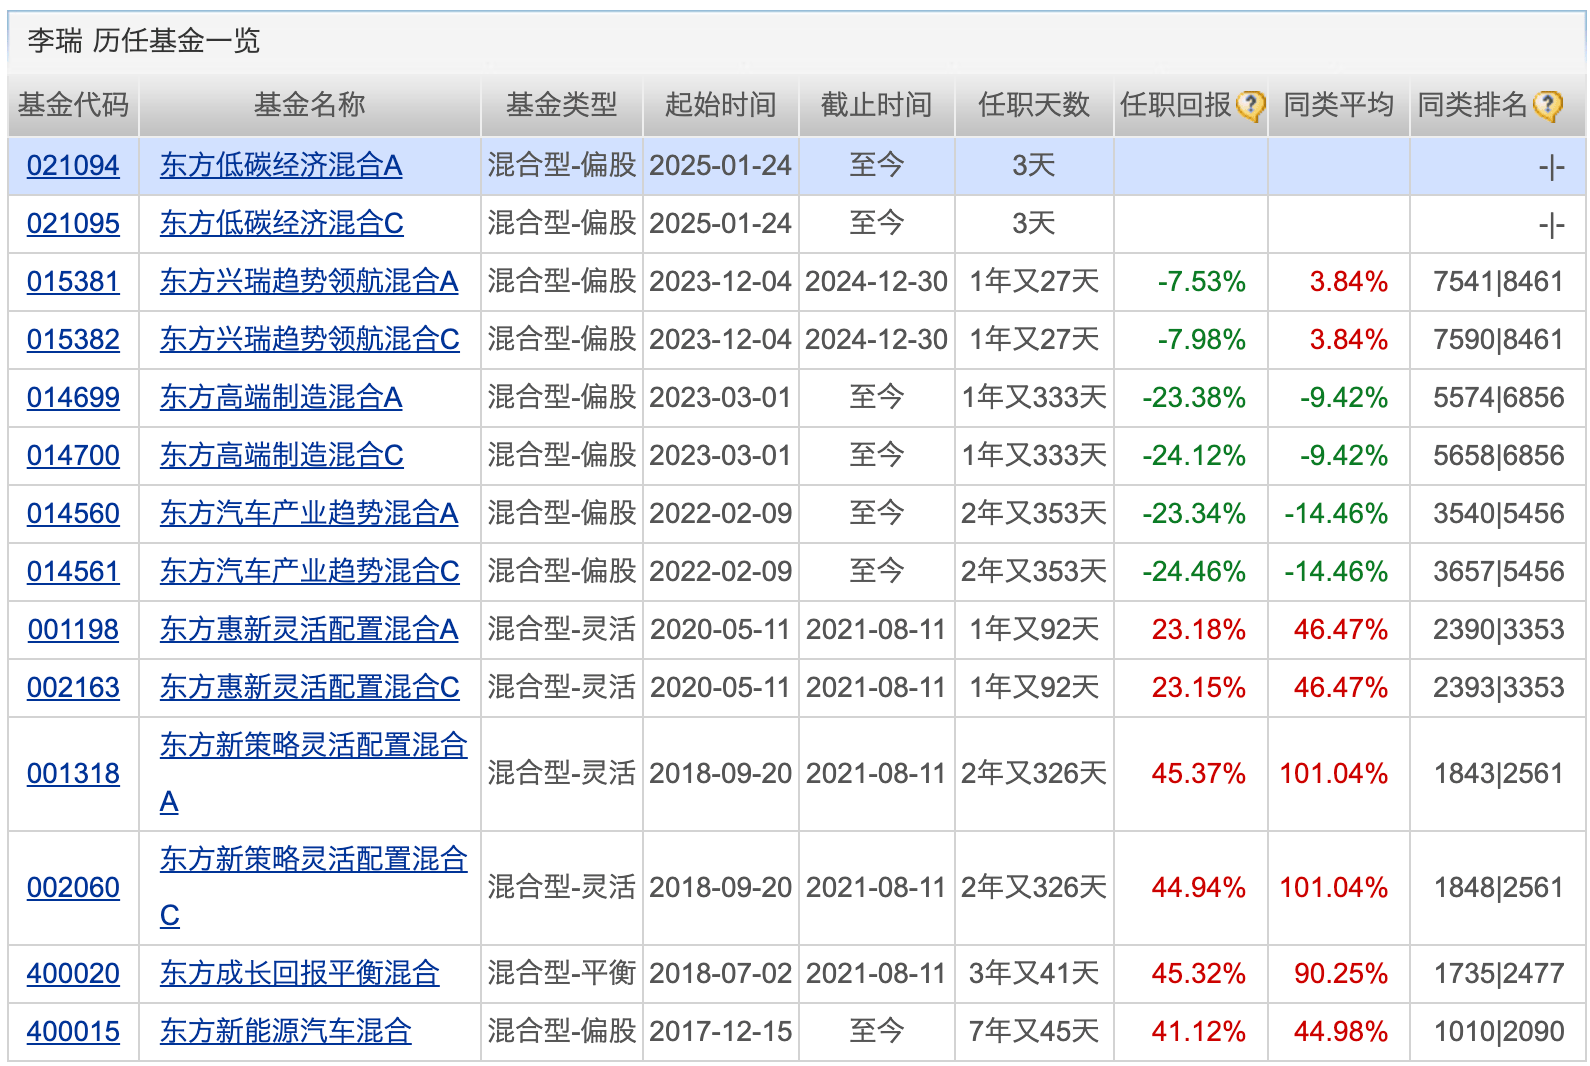Click the 起始时间 column header

click(720, 105)
